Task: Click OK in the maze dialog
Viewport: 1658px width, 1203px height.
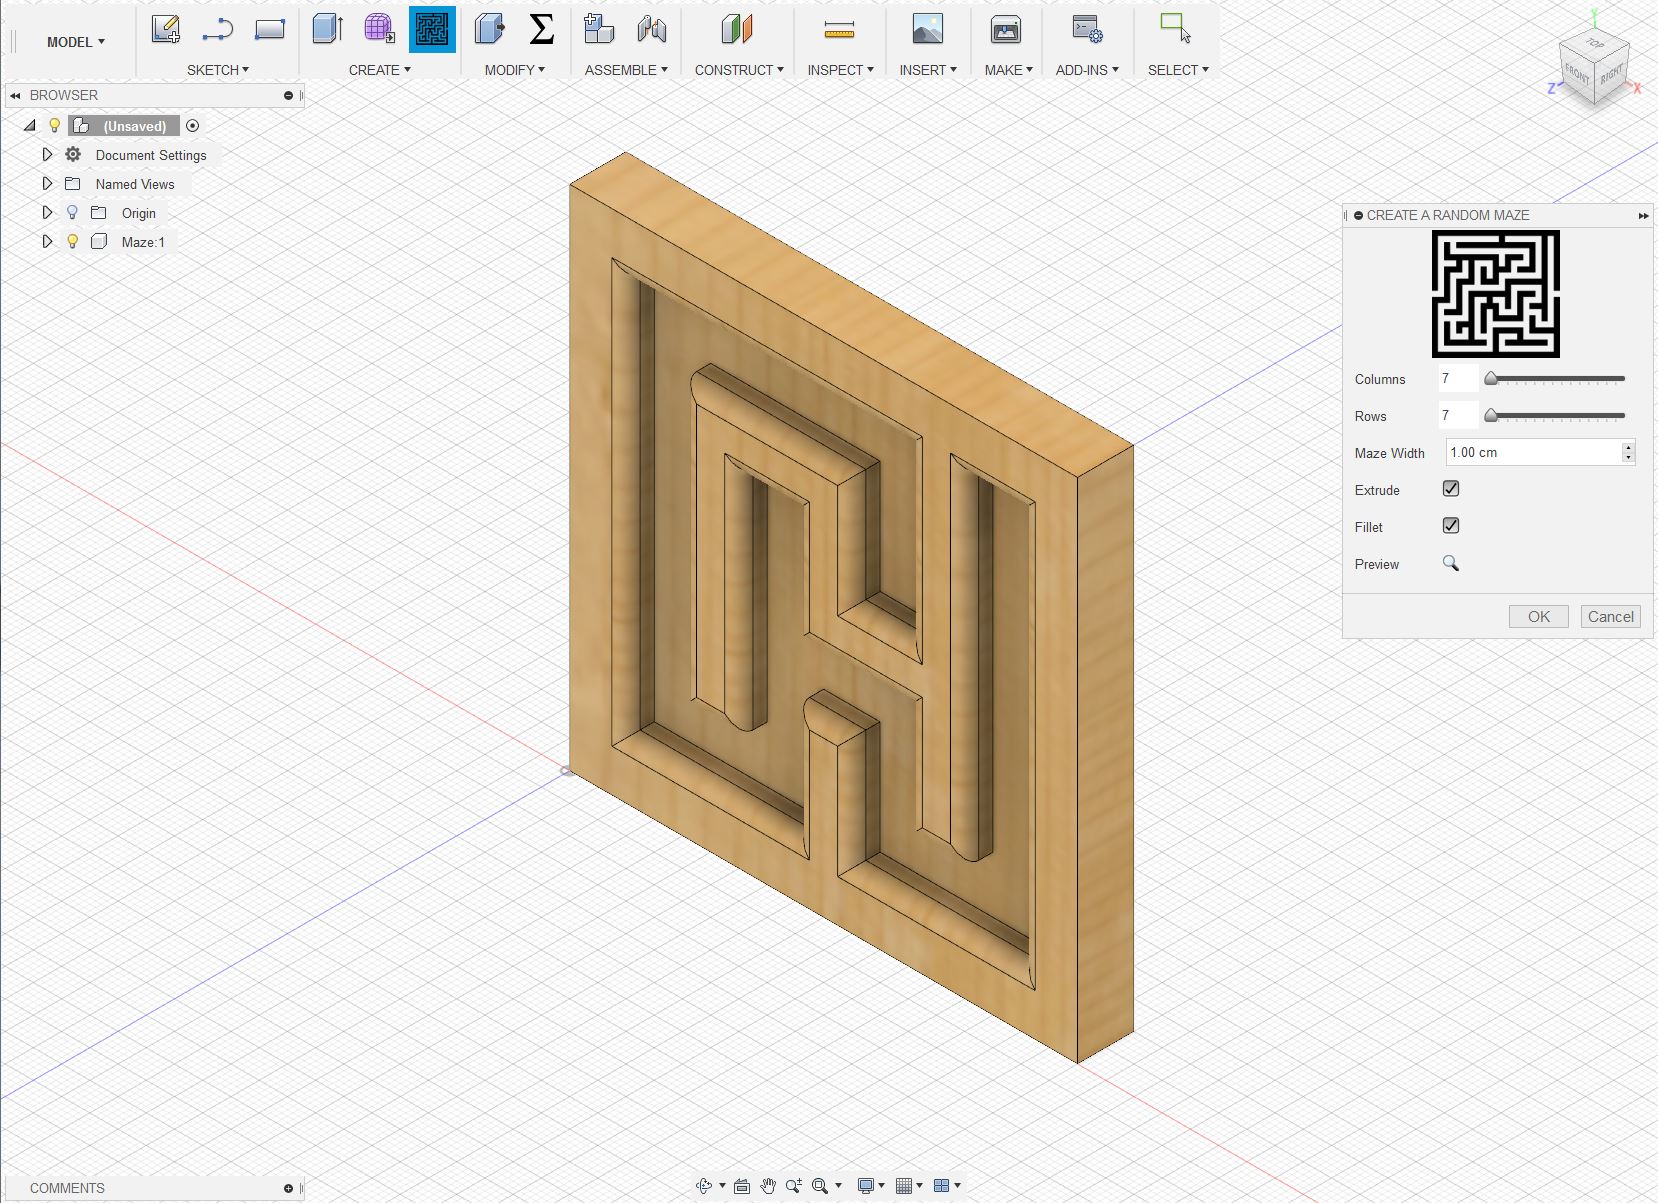Action: click(x=1538, y=617)
